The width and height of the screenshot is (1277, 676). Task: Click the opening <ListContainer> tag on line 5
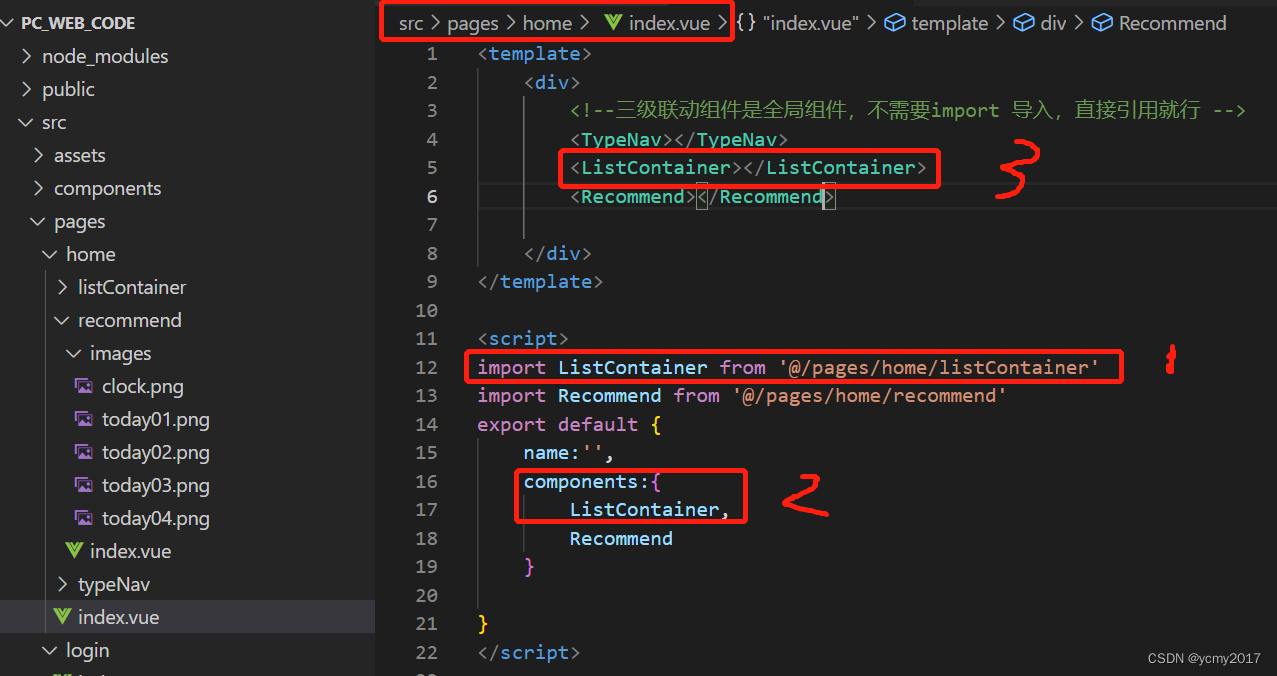656,167
